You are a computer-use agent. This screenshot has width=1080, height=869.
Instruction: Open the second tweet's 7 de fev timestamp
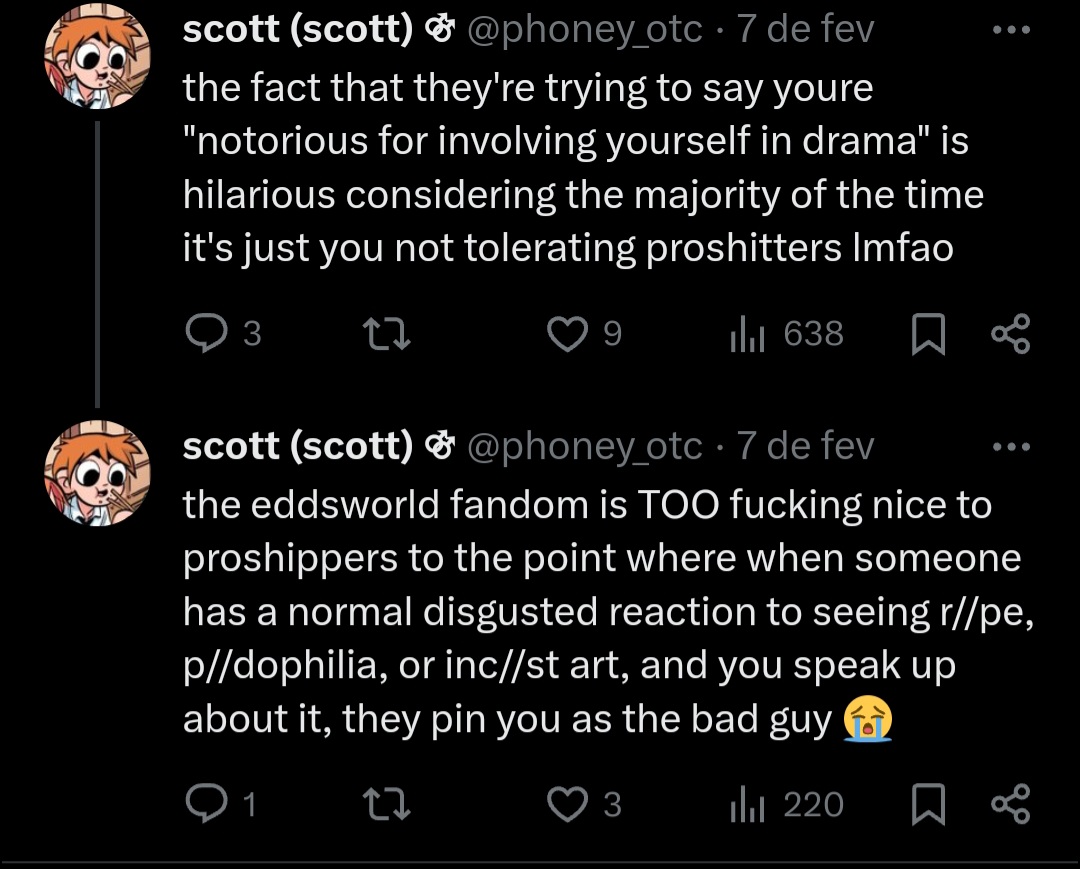[x=805, y=446]
